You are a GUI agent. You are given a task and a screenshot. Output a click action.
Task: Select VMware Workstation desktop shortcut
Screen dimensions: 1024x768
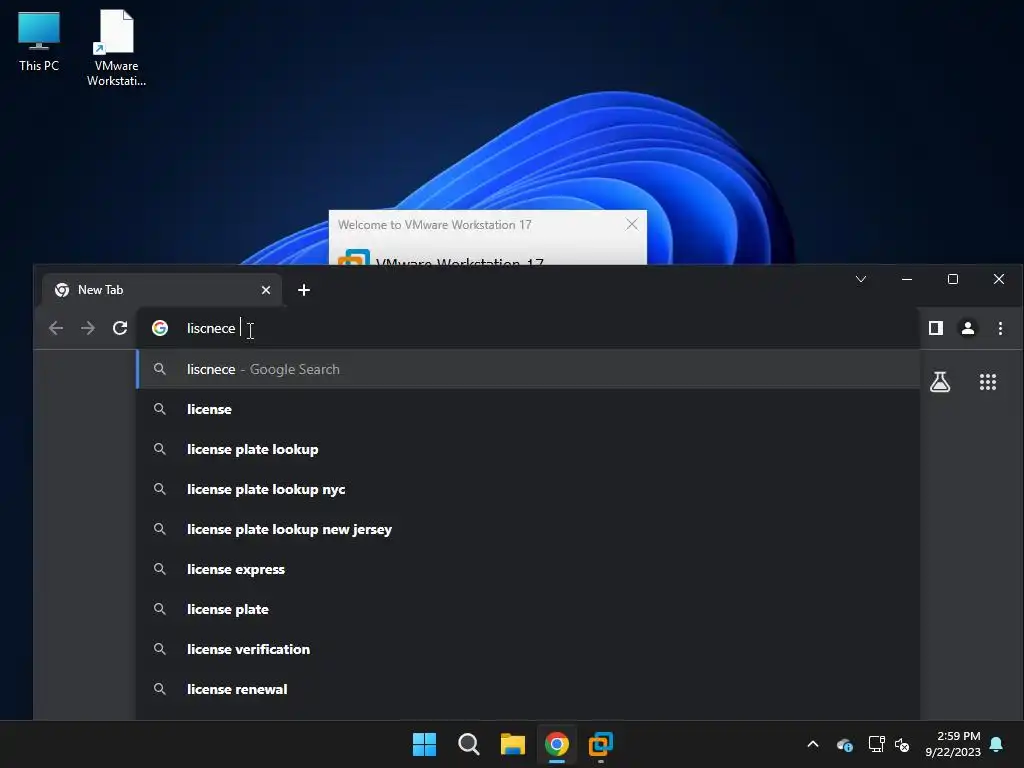(x=116, y=48)
